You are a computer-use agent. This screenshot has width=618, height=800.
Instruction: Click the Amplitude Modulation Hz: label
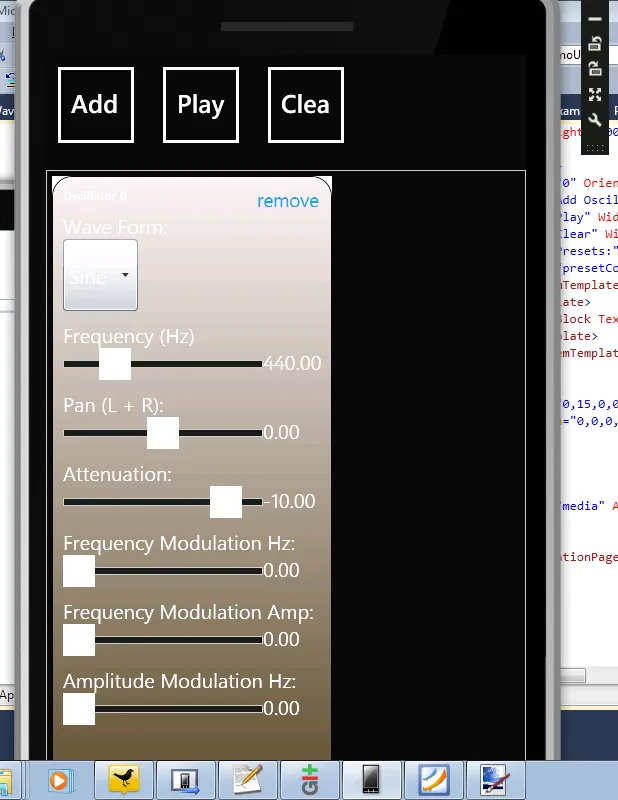180,681
